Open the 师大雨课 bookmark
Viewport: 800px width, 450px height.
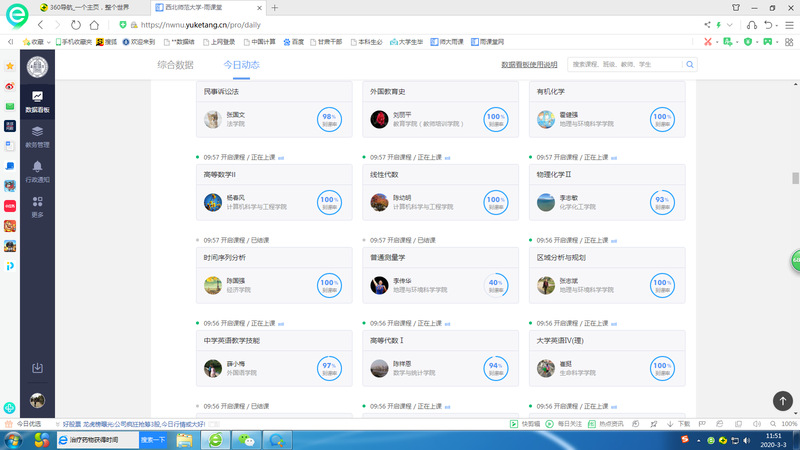pyautogui.click(x=447, y=42)
